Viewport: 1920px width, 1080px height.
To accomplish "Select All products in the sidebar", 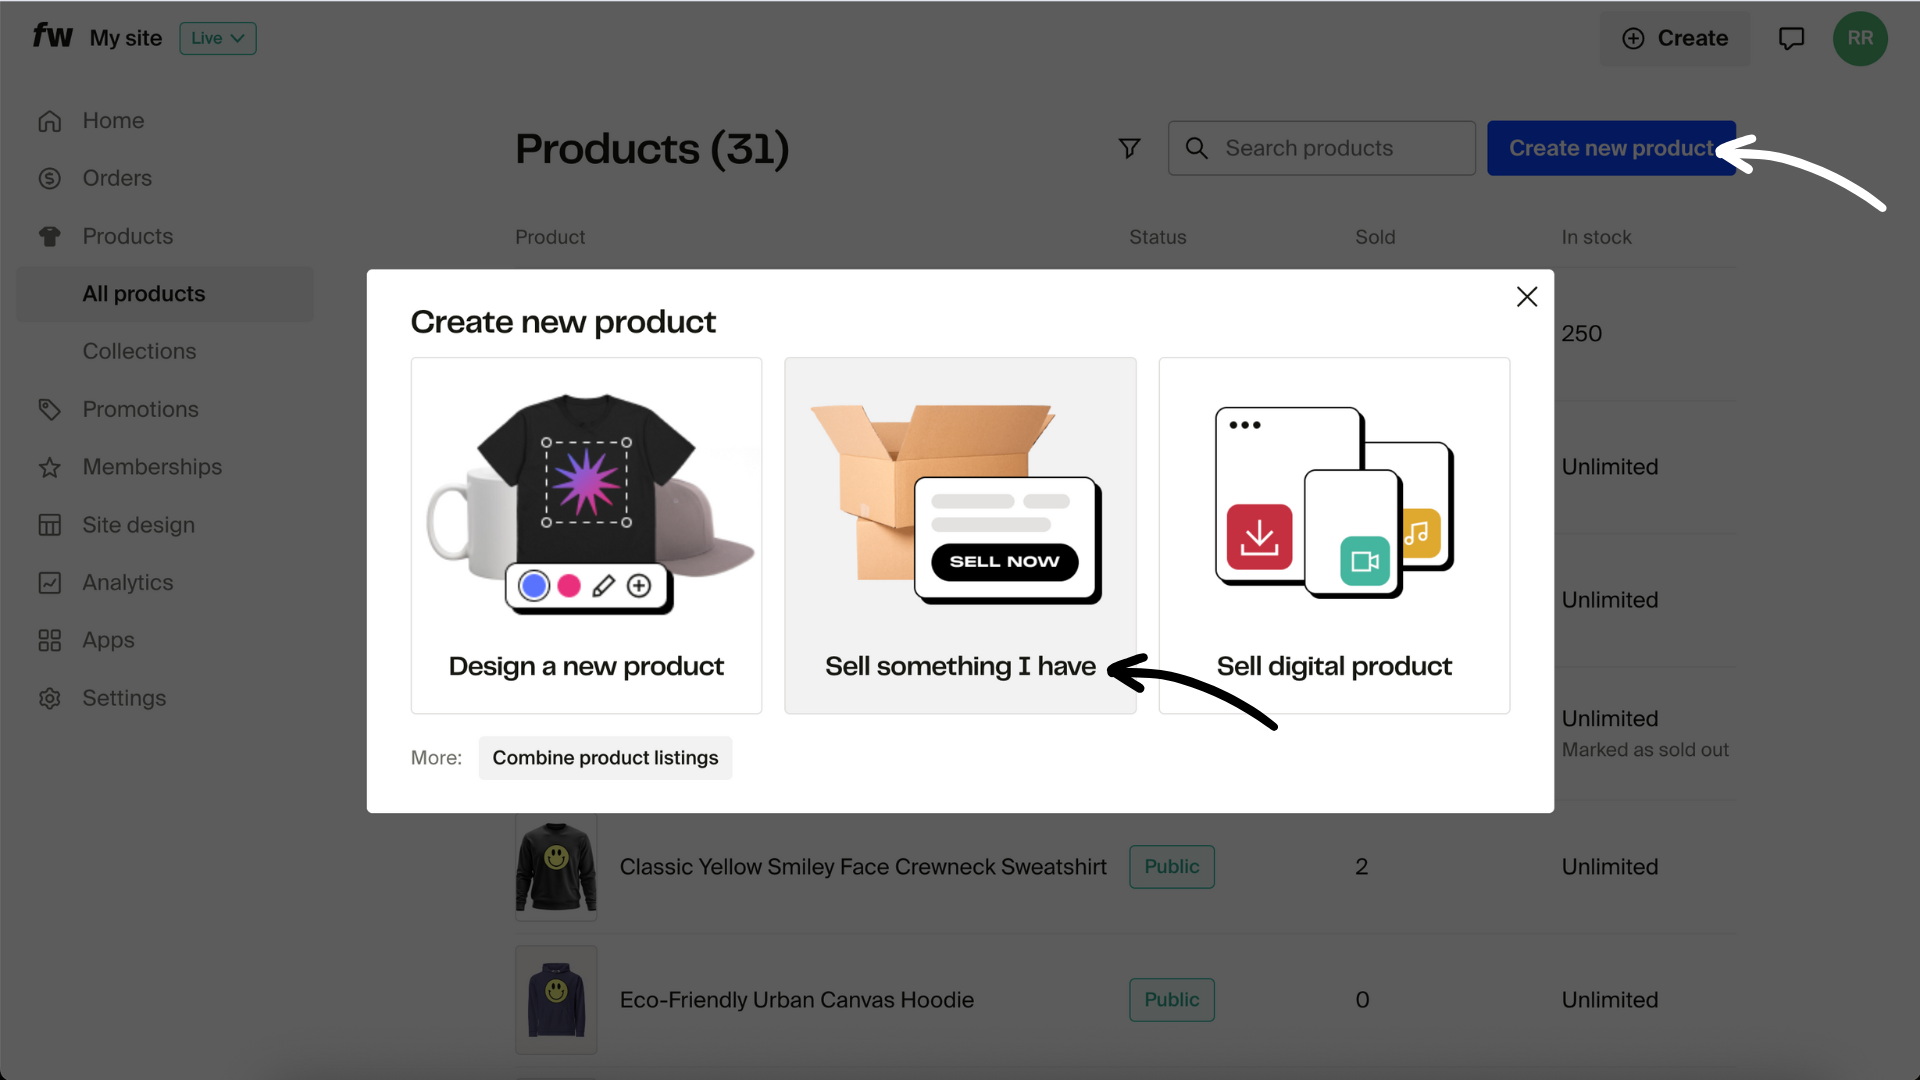I will tap(143, 293).
